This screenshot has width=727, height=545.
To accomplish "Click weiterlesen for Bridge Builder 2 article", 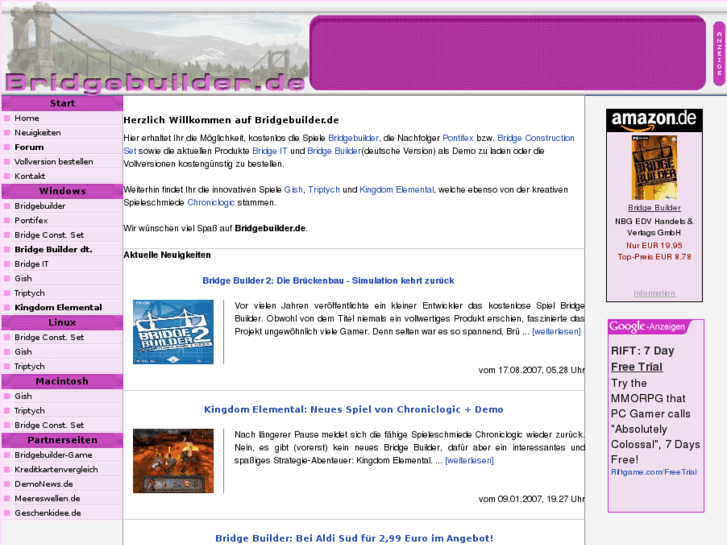I will [556, 332].
